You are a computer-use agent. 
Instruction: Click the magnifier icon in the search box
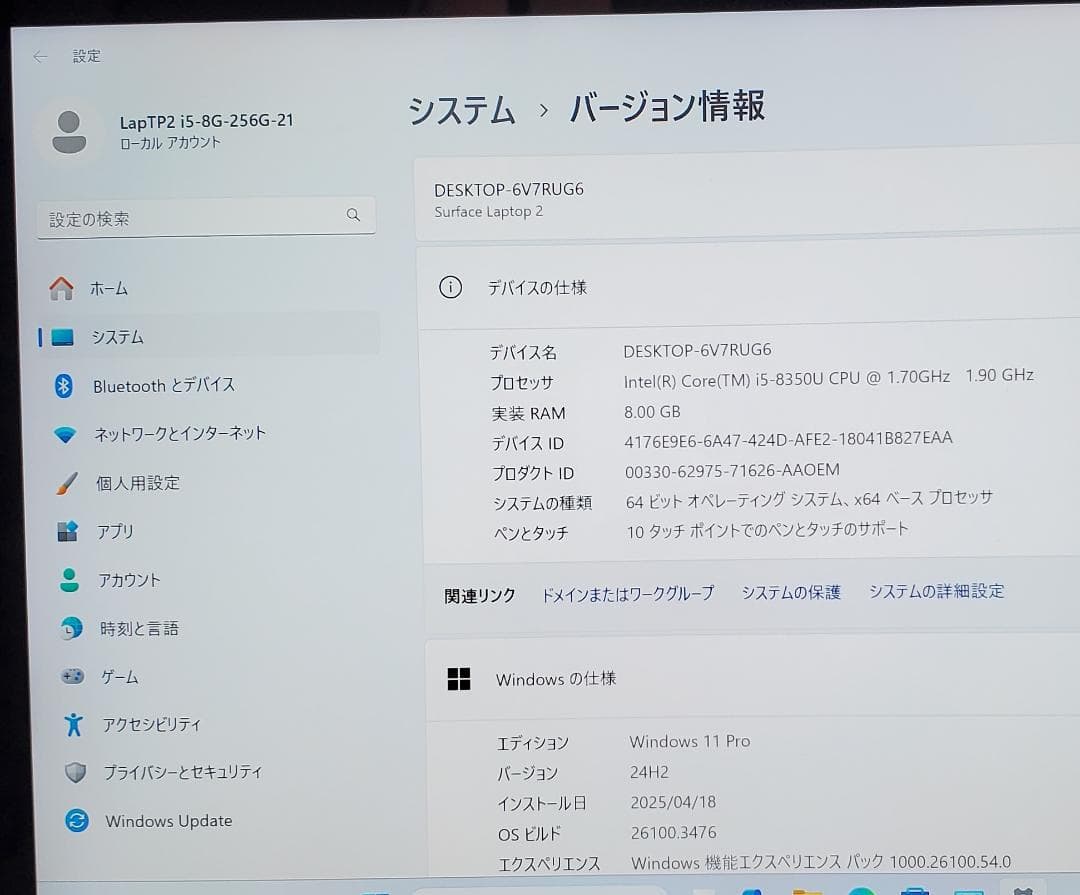pyautogui.click(x=353, y=214)
